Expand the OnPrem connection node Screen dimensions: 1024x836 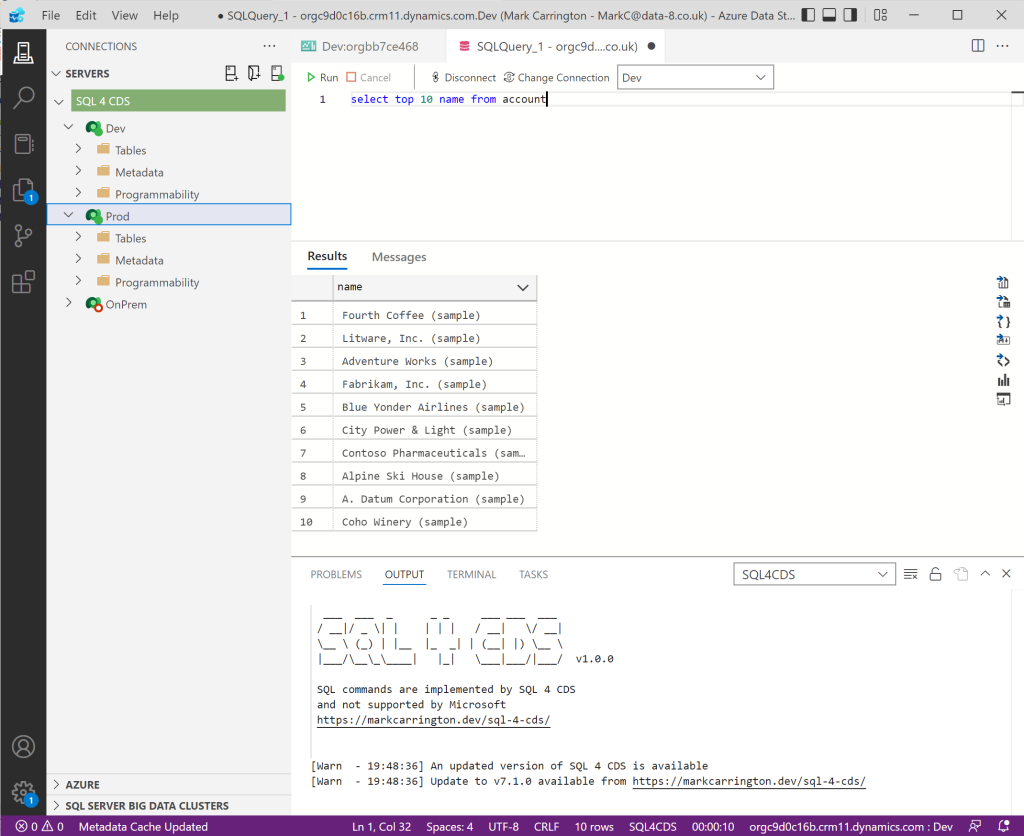tap(69, 302)
